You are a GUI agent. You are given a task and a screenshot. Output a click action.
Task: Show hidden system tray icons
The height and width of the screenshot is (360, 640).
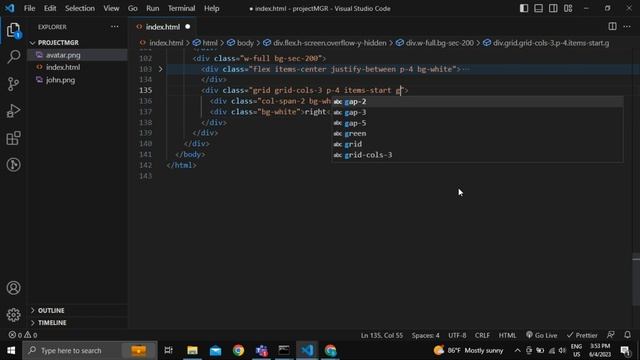click(x=517, y=350)
